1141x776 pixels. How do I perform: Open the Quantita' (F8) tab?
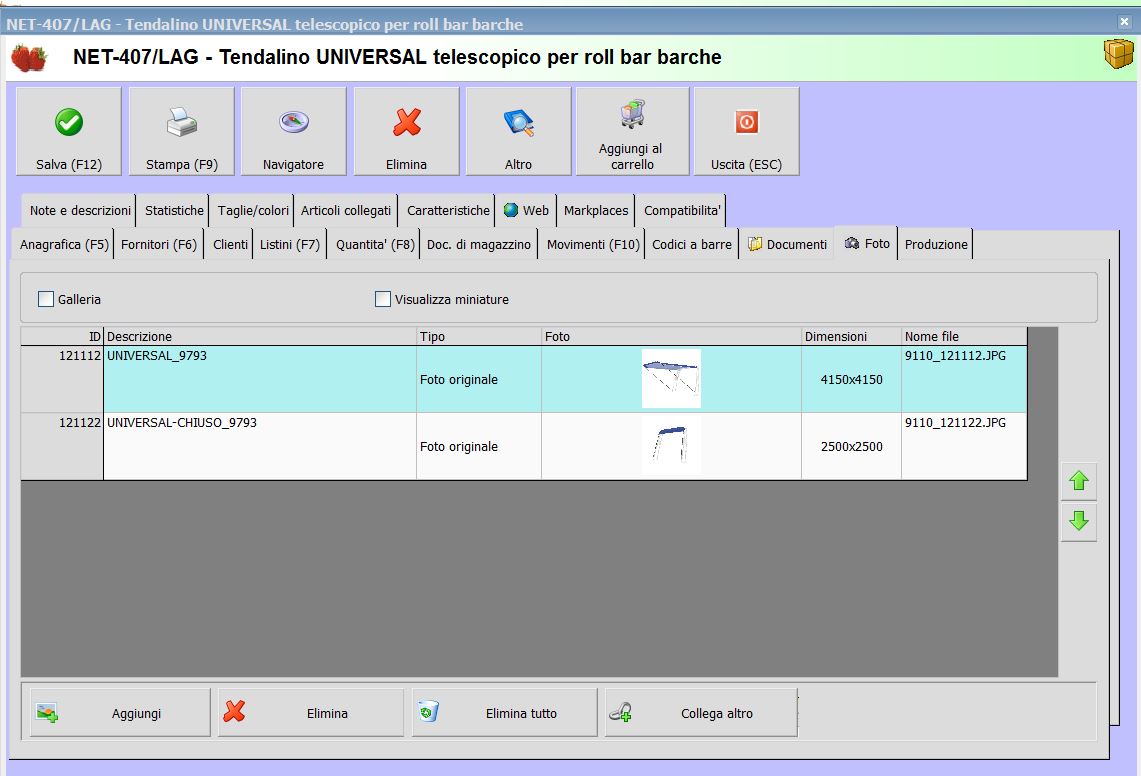coord(375,245)
